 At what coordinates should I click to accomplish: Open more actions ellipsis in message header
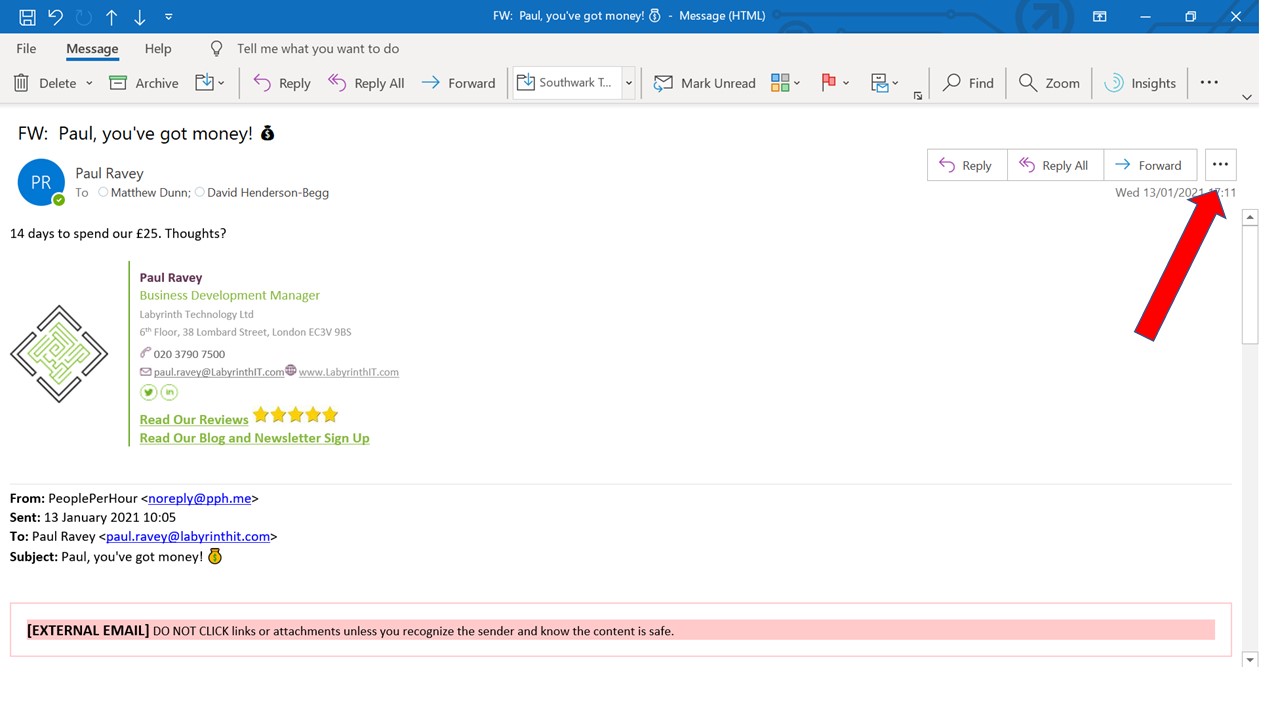point(1220,165)
